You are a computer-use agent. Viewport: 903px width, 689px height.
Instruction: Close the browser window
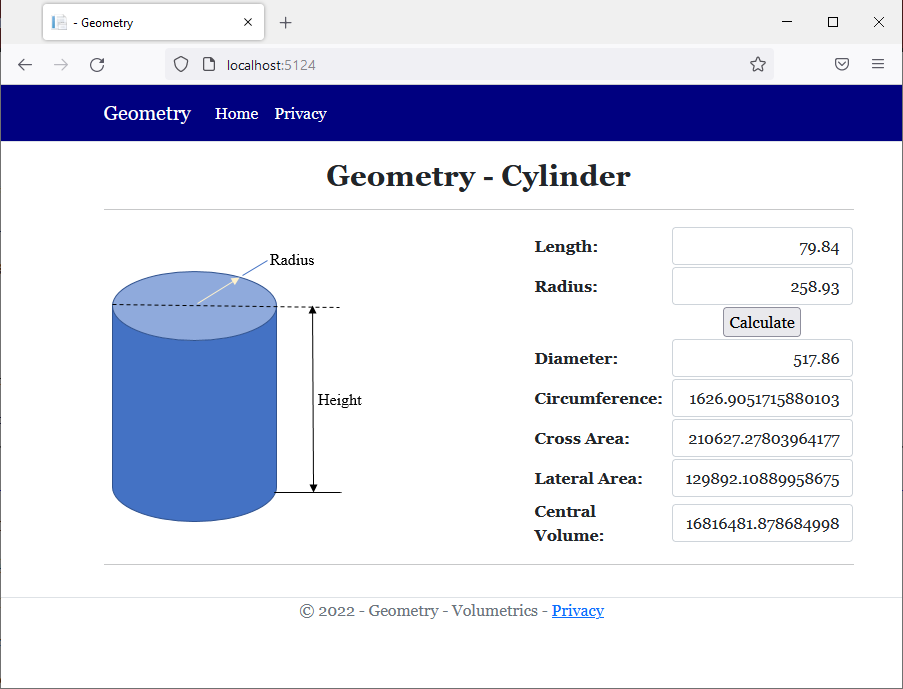click(x=879, y=22)
